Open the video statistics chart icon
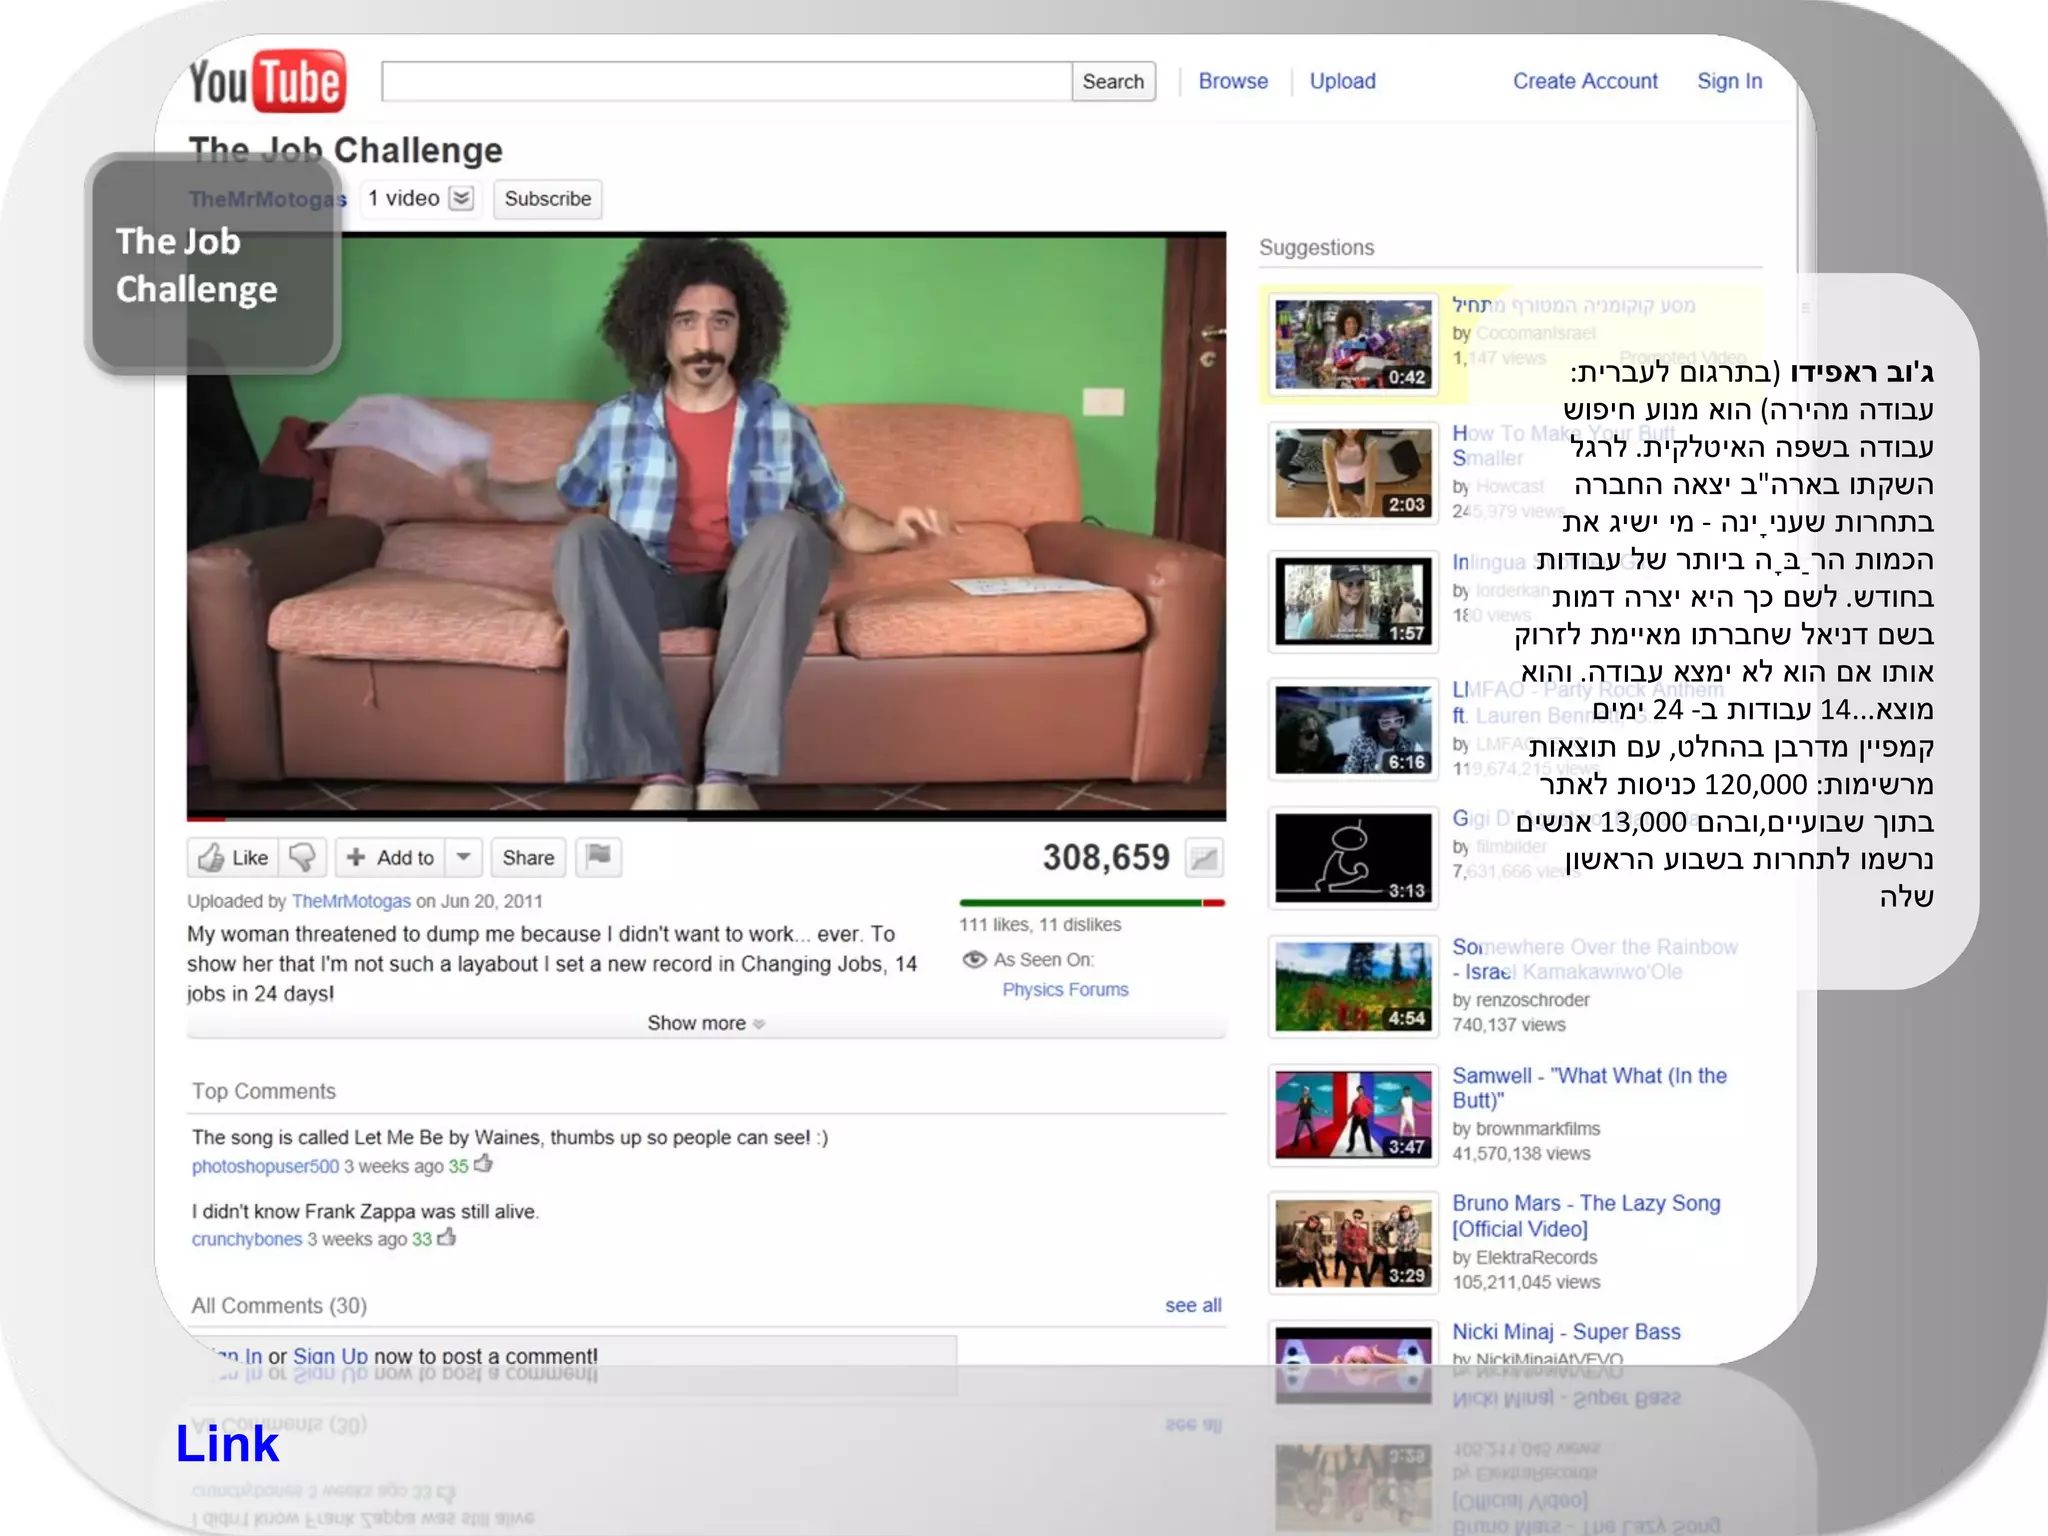Image resolution: width=2048 pixels, height=1536 pixels. (x=1204, y=858)
